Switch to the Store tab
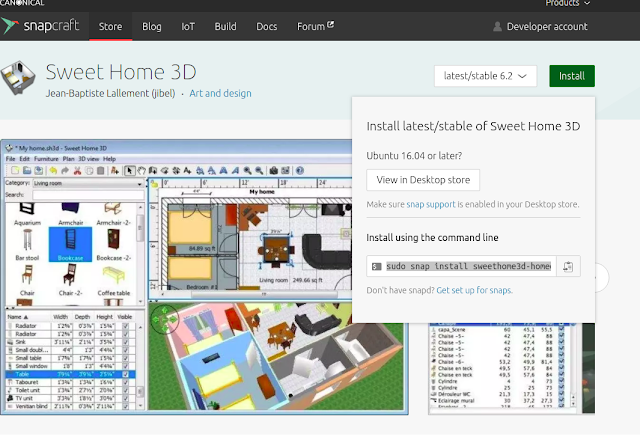640x446 pixels. coord(110,27)
